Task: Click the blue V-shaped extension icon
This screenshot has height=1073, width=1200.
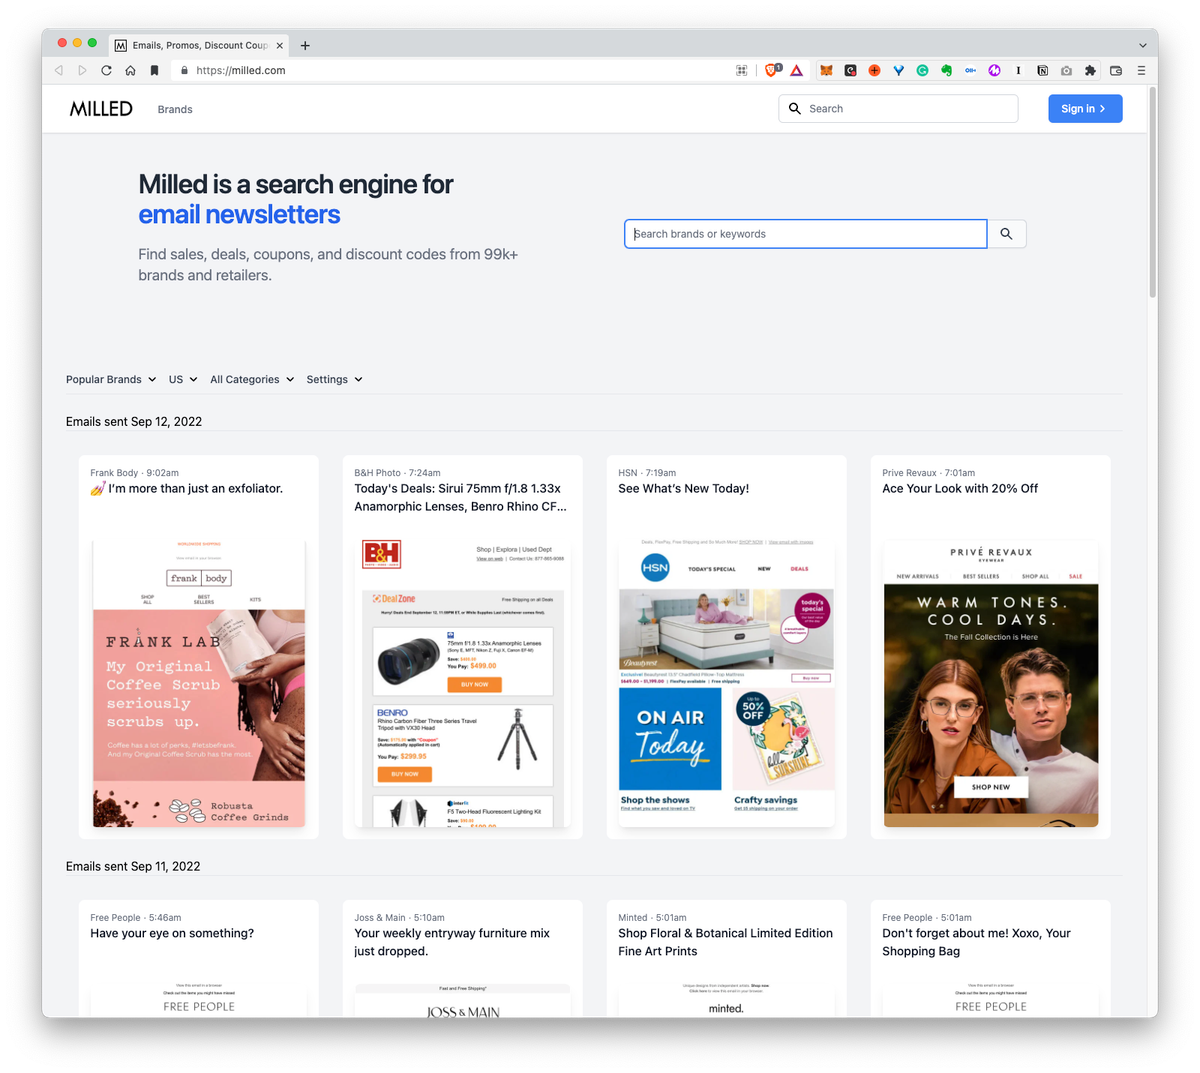Action: [x=898, y=71]
